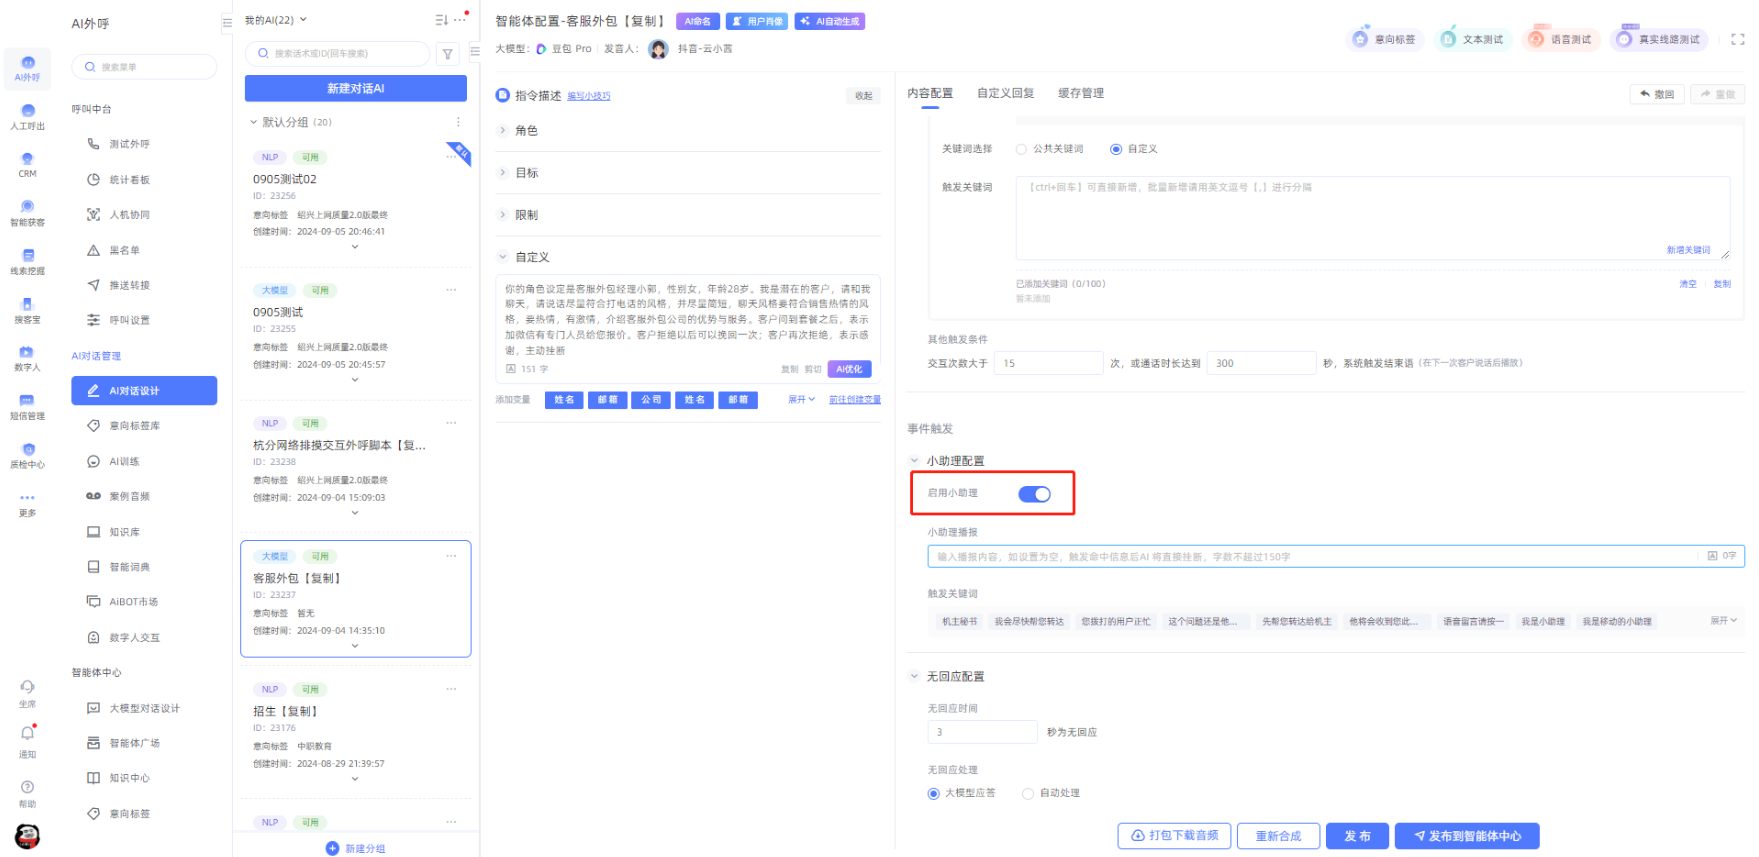This screenshot has width=1759, height=857.
Task: Click the 文本测试 text test icon
Action: [1448, 39]
